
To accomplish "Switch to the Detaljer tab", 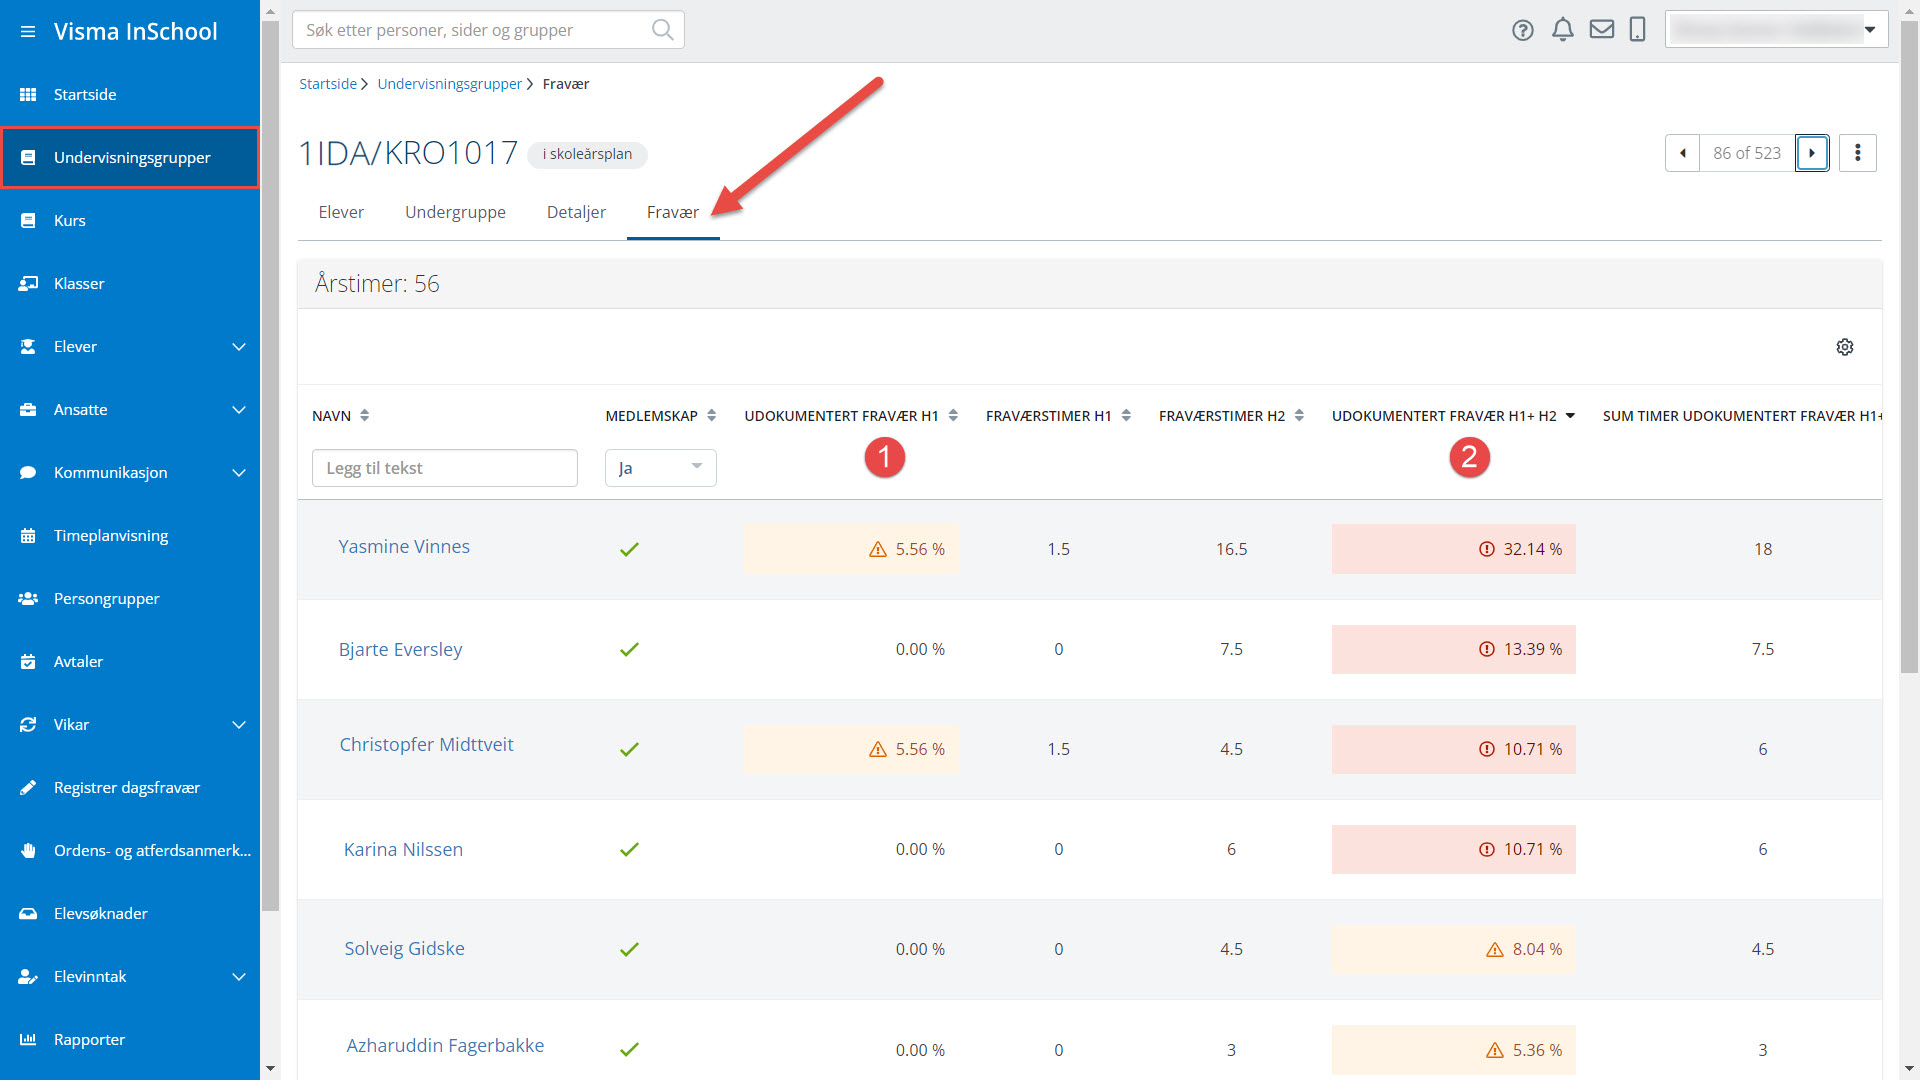I will tap(576, 212).
